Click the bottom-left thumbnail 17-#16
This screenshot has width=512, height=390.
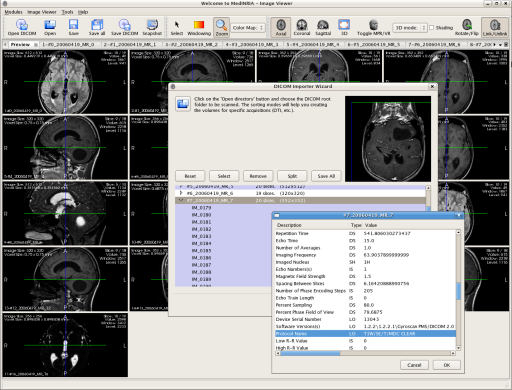(65, 345)
